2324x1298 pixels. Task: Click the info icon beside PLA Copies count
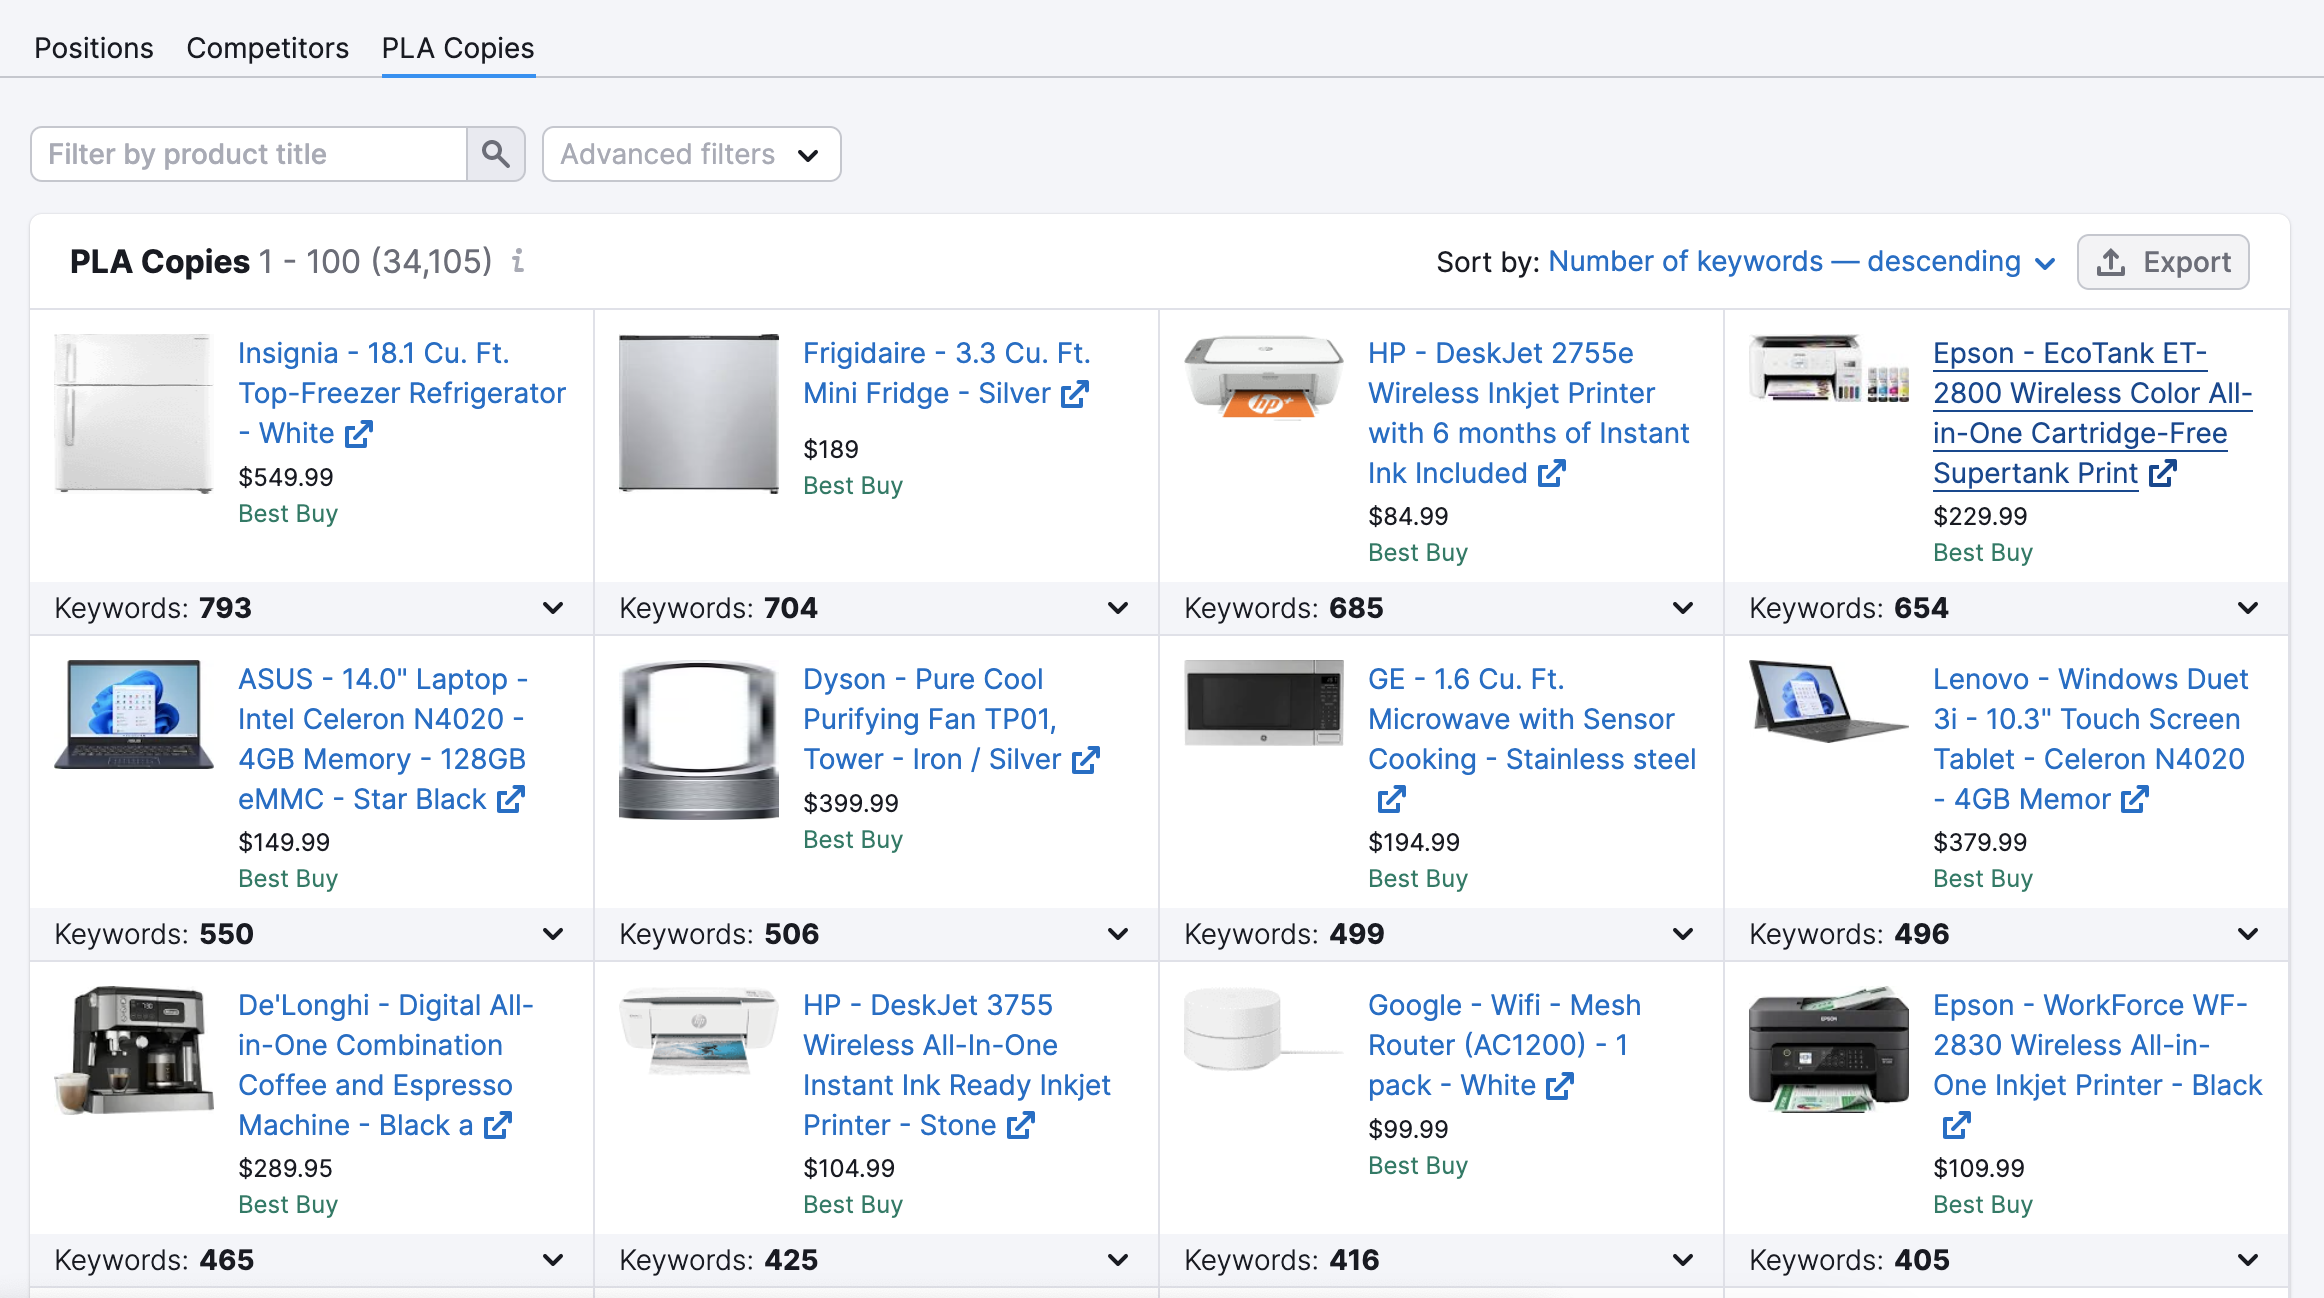tap(518, 261)
